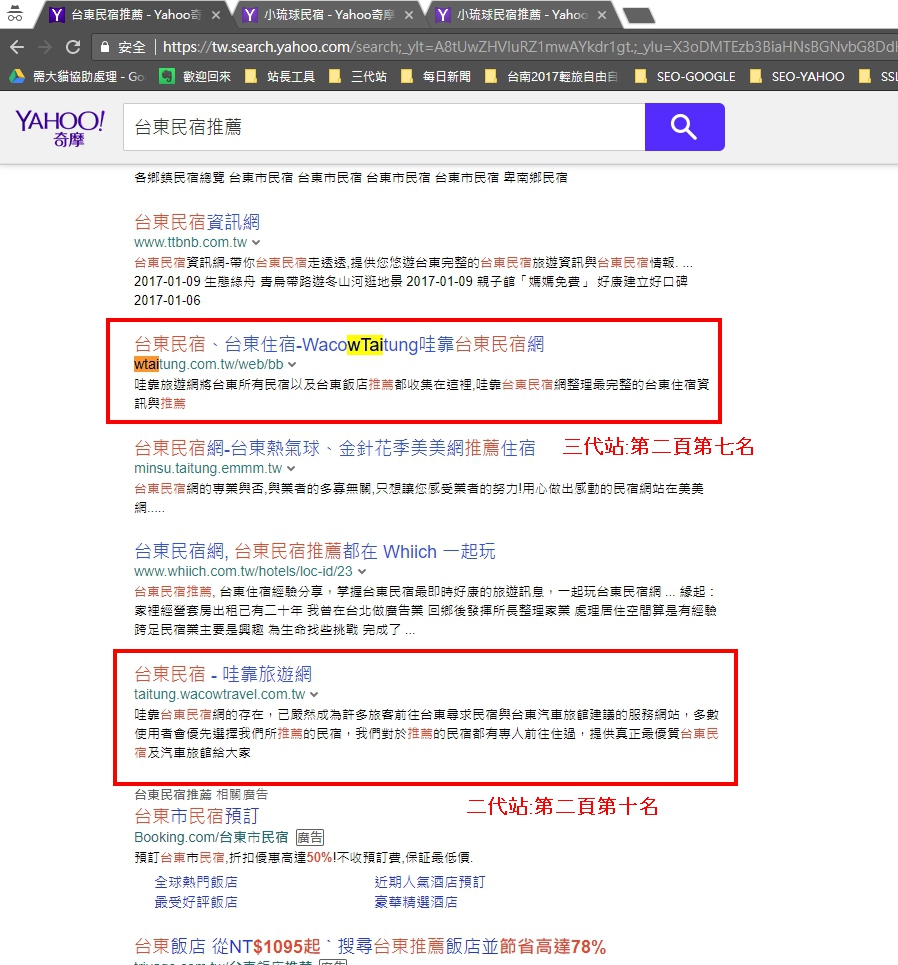Open the 台東民宿網-台東熱氣球 result
This screenshot has height=965, width=898.
(335, 448)
